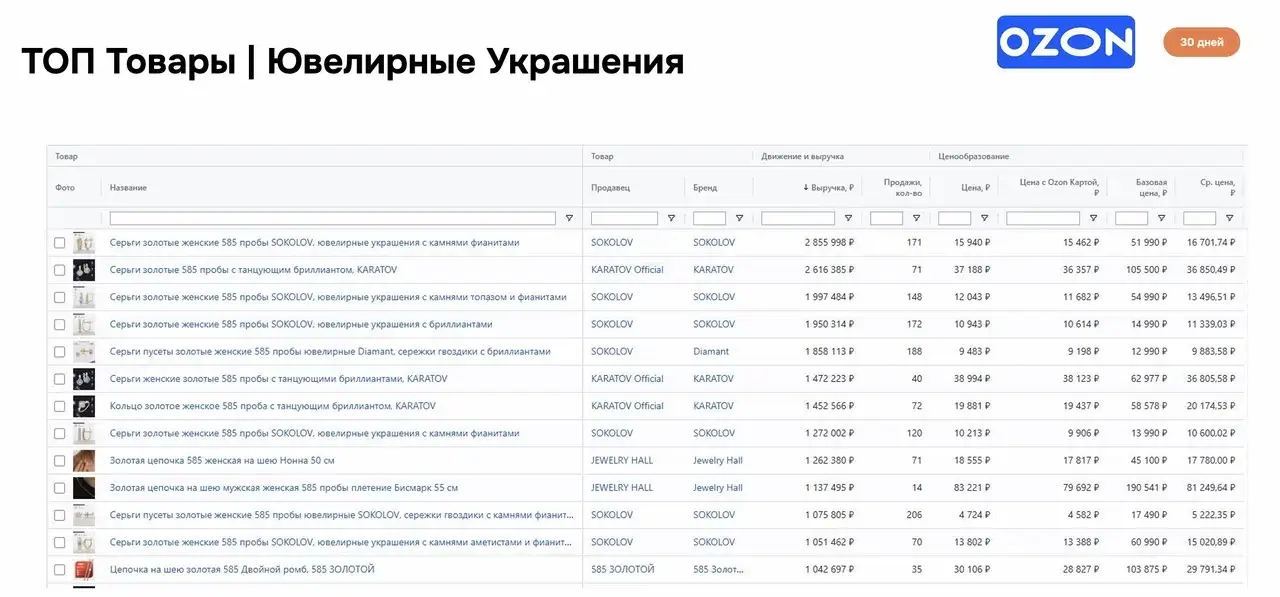Tick checkbox for Цепочка Двойной ромб row
The width and height of the screenshot is (1280, 597).
point(60,570)
